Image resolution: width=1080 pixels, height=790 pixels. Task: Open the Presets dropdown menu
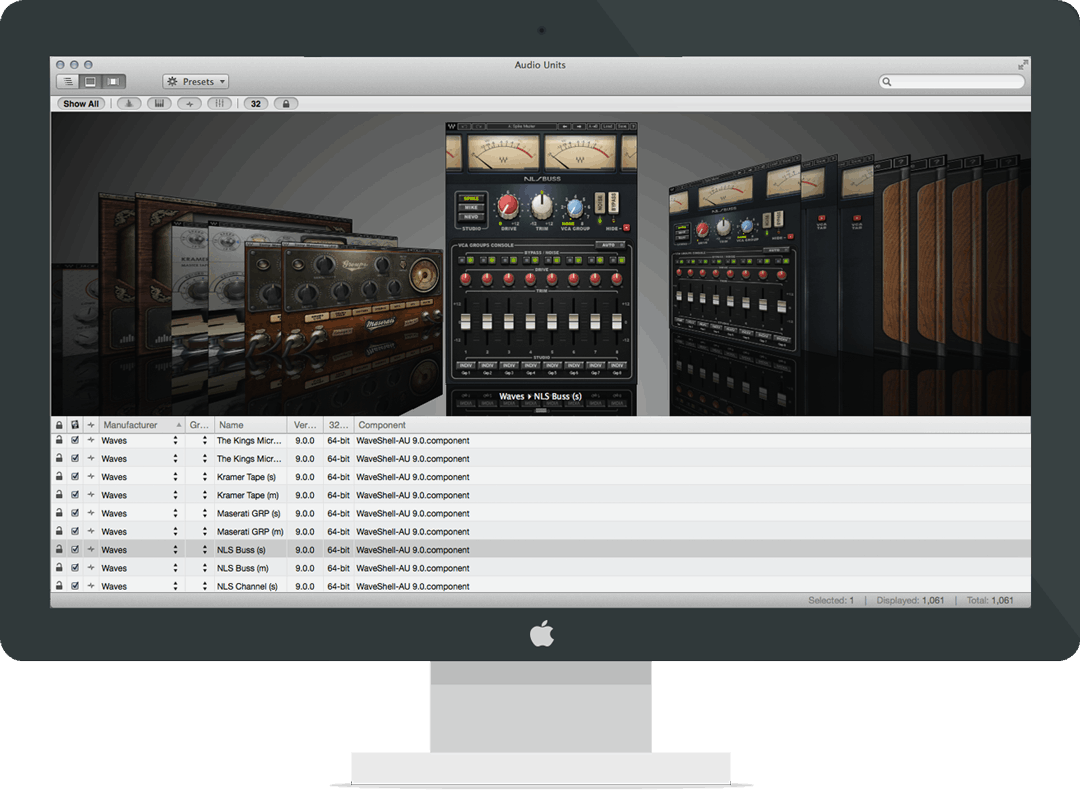(196, 81)
